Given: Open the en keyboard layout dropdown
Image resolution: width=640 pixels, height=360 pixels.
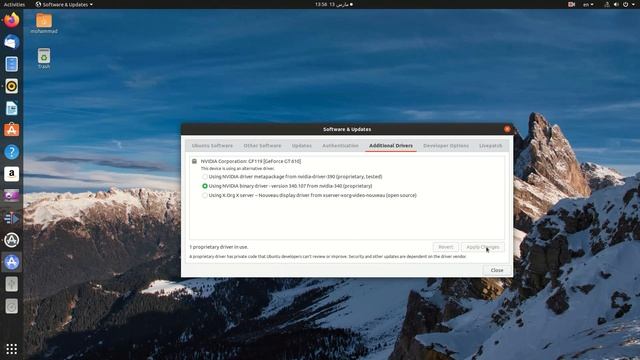Looking at the screenshot, I should pyautogui.click(x=588, y=4).
